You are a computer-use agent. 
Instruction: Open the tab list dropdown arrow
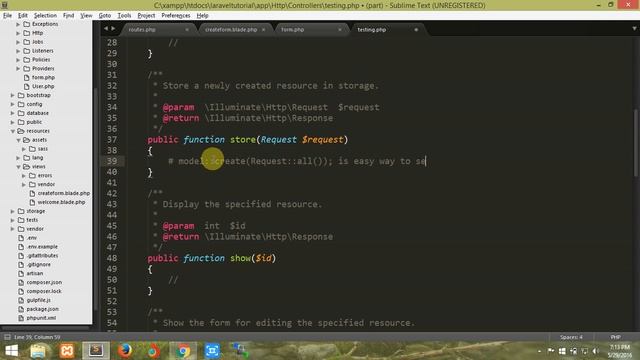(x=634, y=29)
